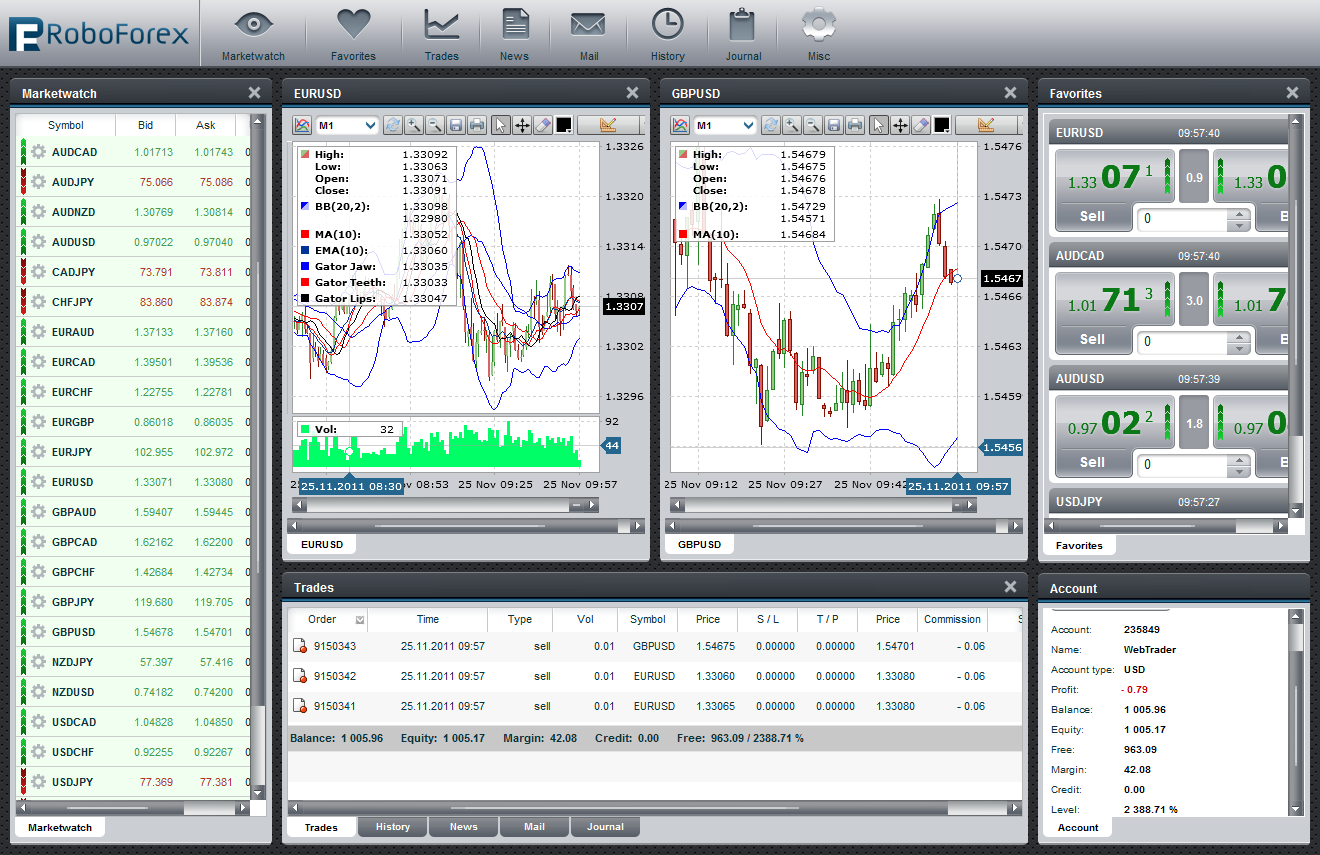
Task: Switch to History tab in Trades panel
Action: click(x=392, y=827)
